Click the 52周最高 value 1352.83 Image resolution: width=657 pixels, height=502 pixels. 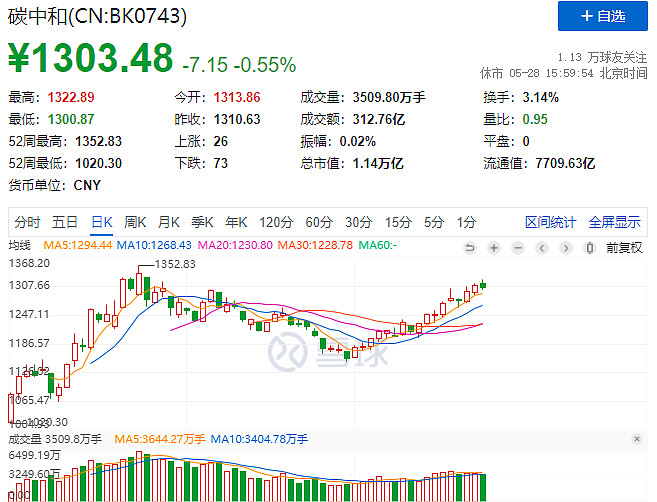pos(98,141)
